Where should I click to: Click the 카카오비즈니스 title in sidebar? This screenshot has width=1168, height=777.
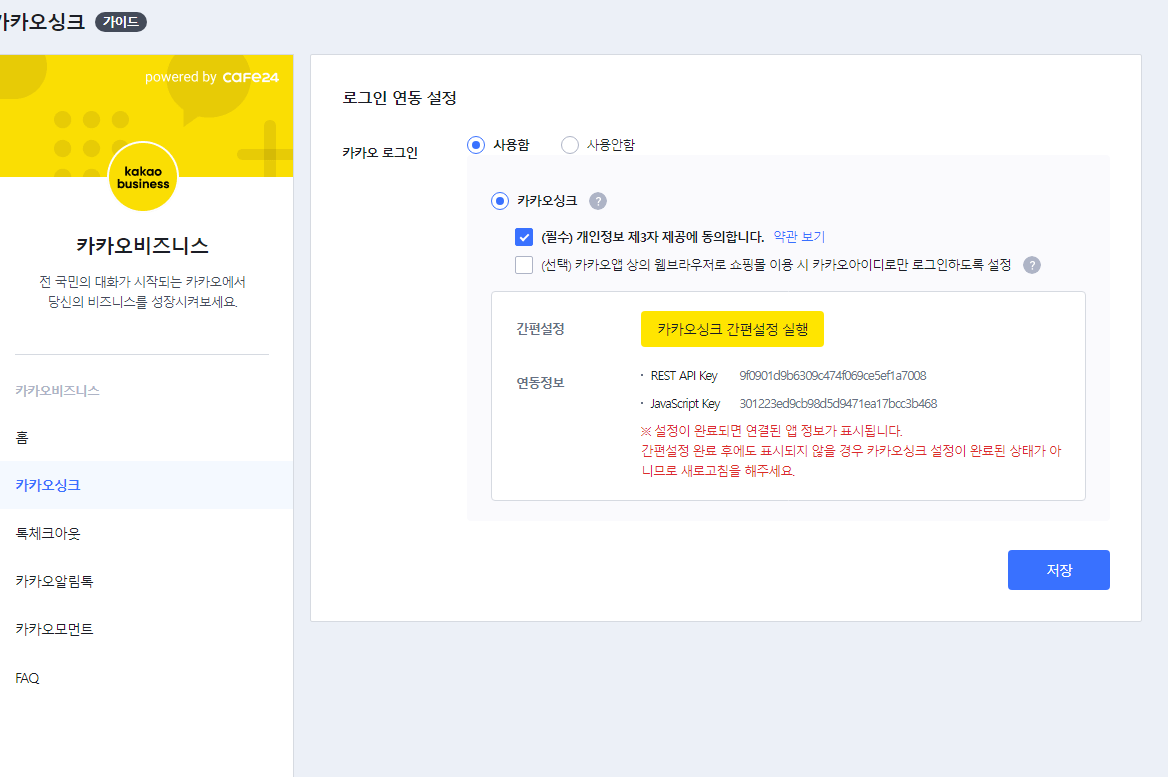point(142,246)
